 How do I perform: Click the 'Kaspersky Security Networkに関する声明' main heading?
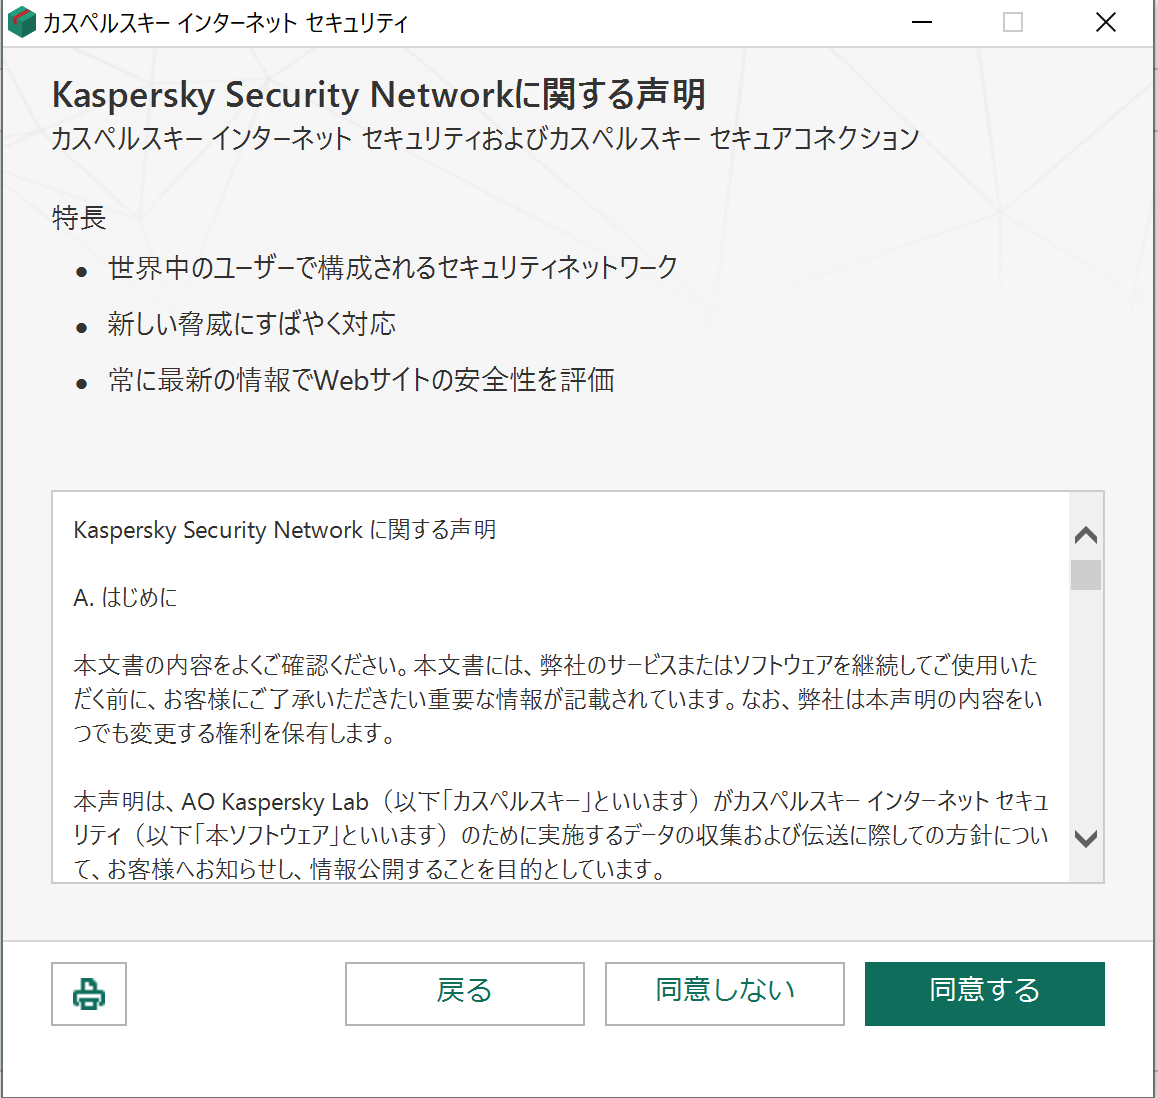(x=378, y=95)
